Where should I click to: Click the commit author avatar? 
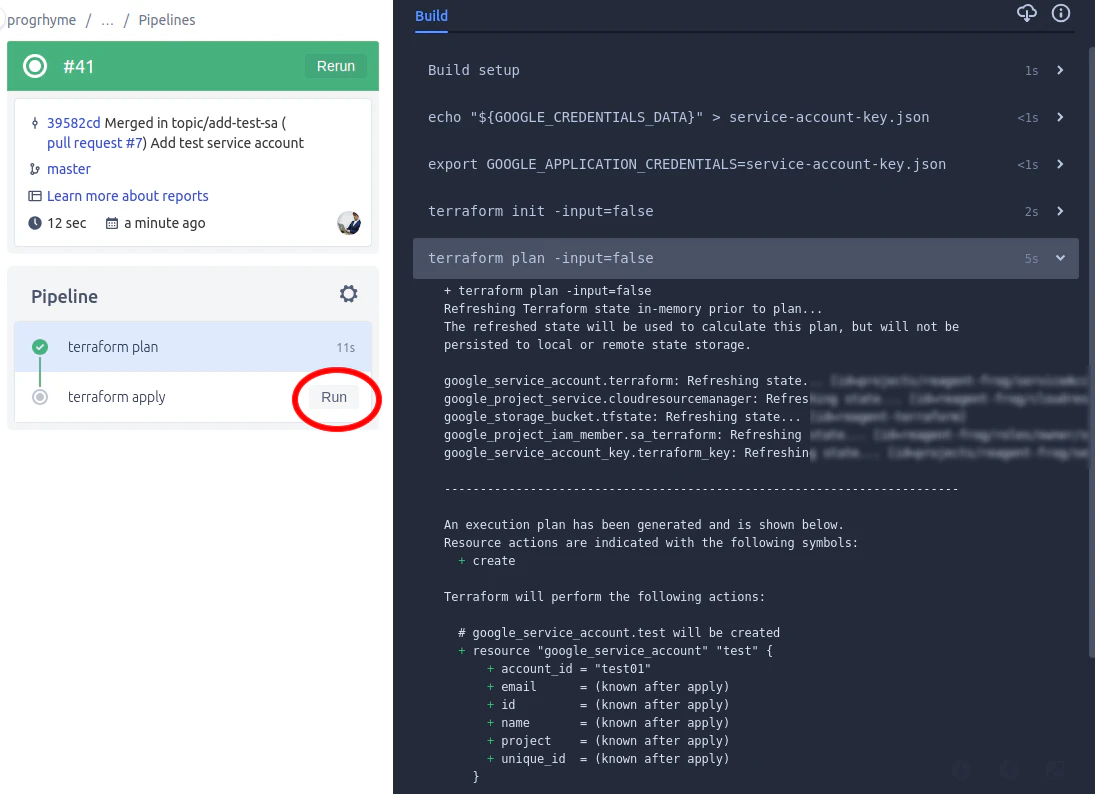[x=348, y=223]
